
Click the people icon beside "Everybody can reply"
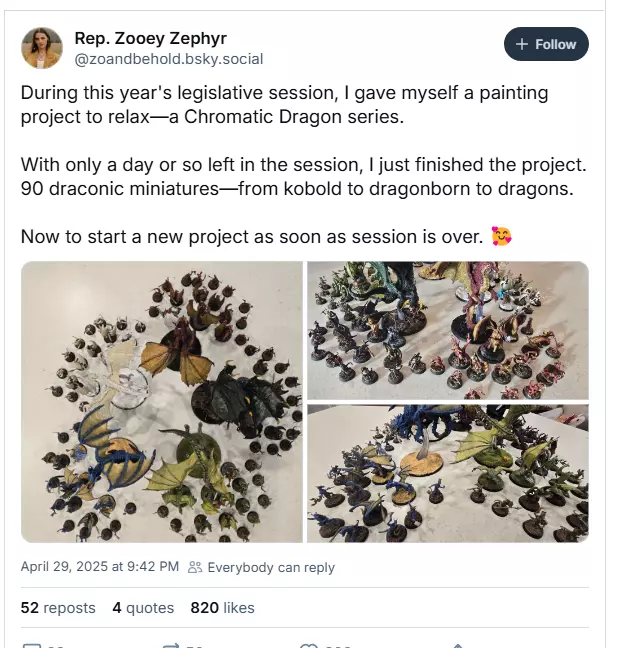[195, 567]
